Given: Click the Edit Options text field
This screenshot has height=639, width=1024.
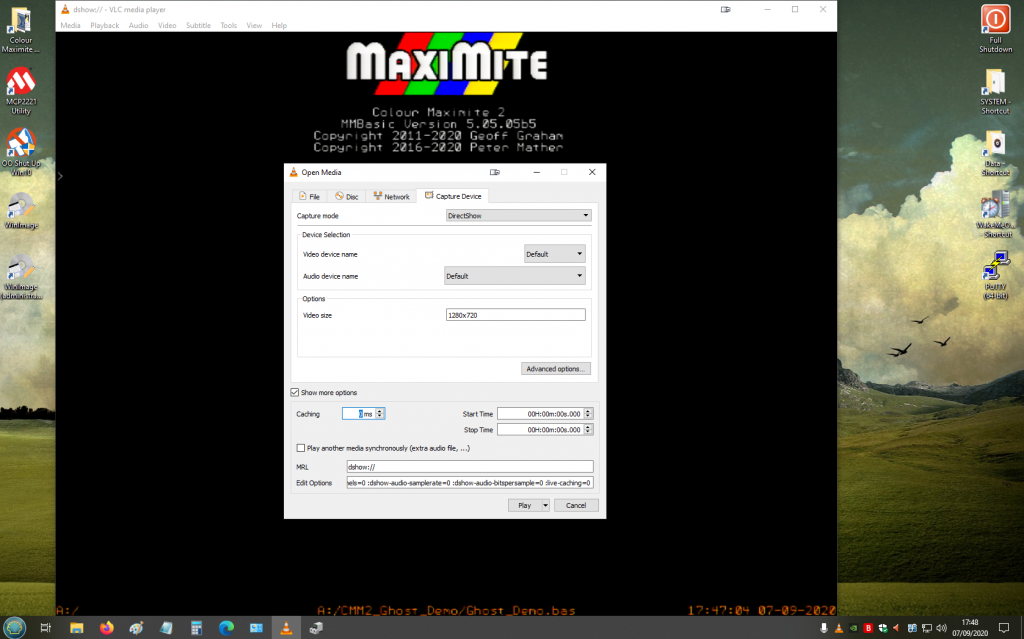Looking at the screenshot, I should [x=470, y=483].
